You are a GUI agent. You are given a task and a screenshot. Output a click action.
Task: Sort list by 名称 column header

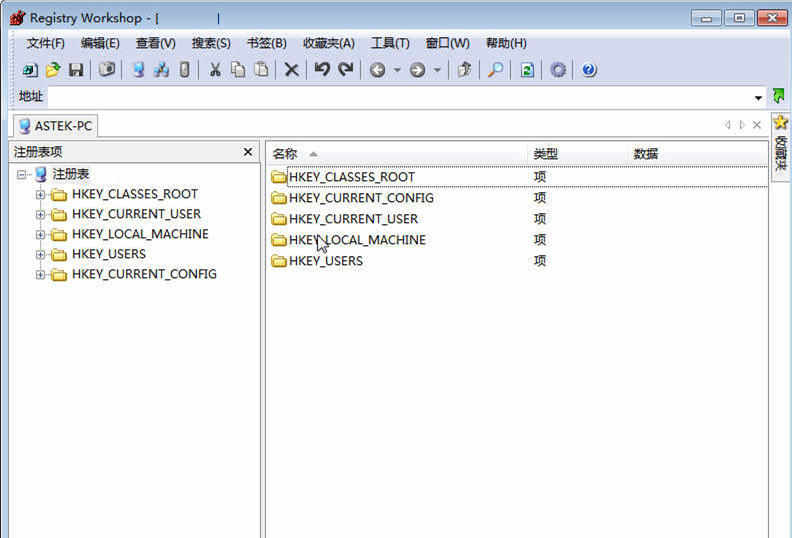[397, 154]
